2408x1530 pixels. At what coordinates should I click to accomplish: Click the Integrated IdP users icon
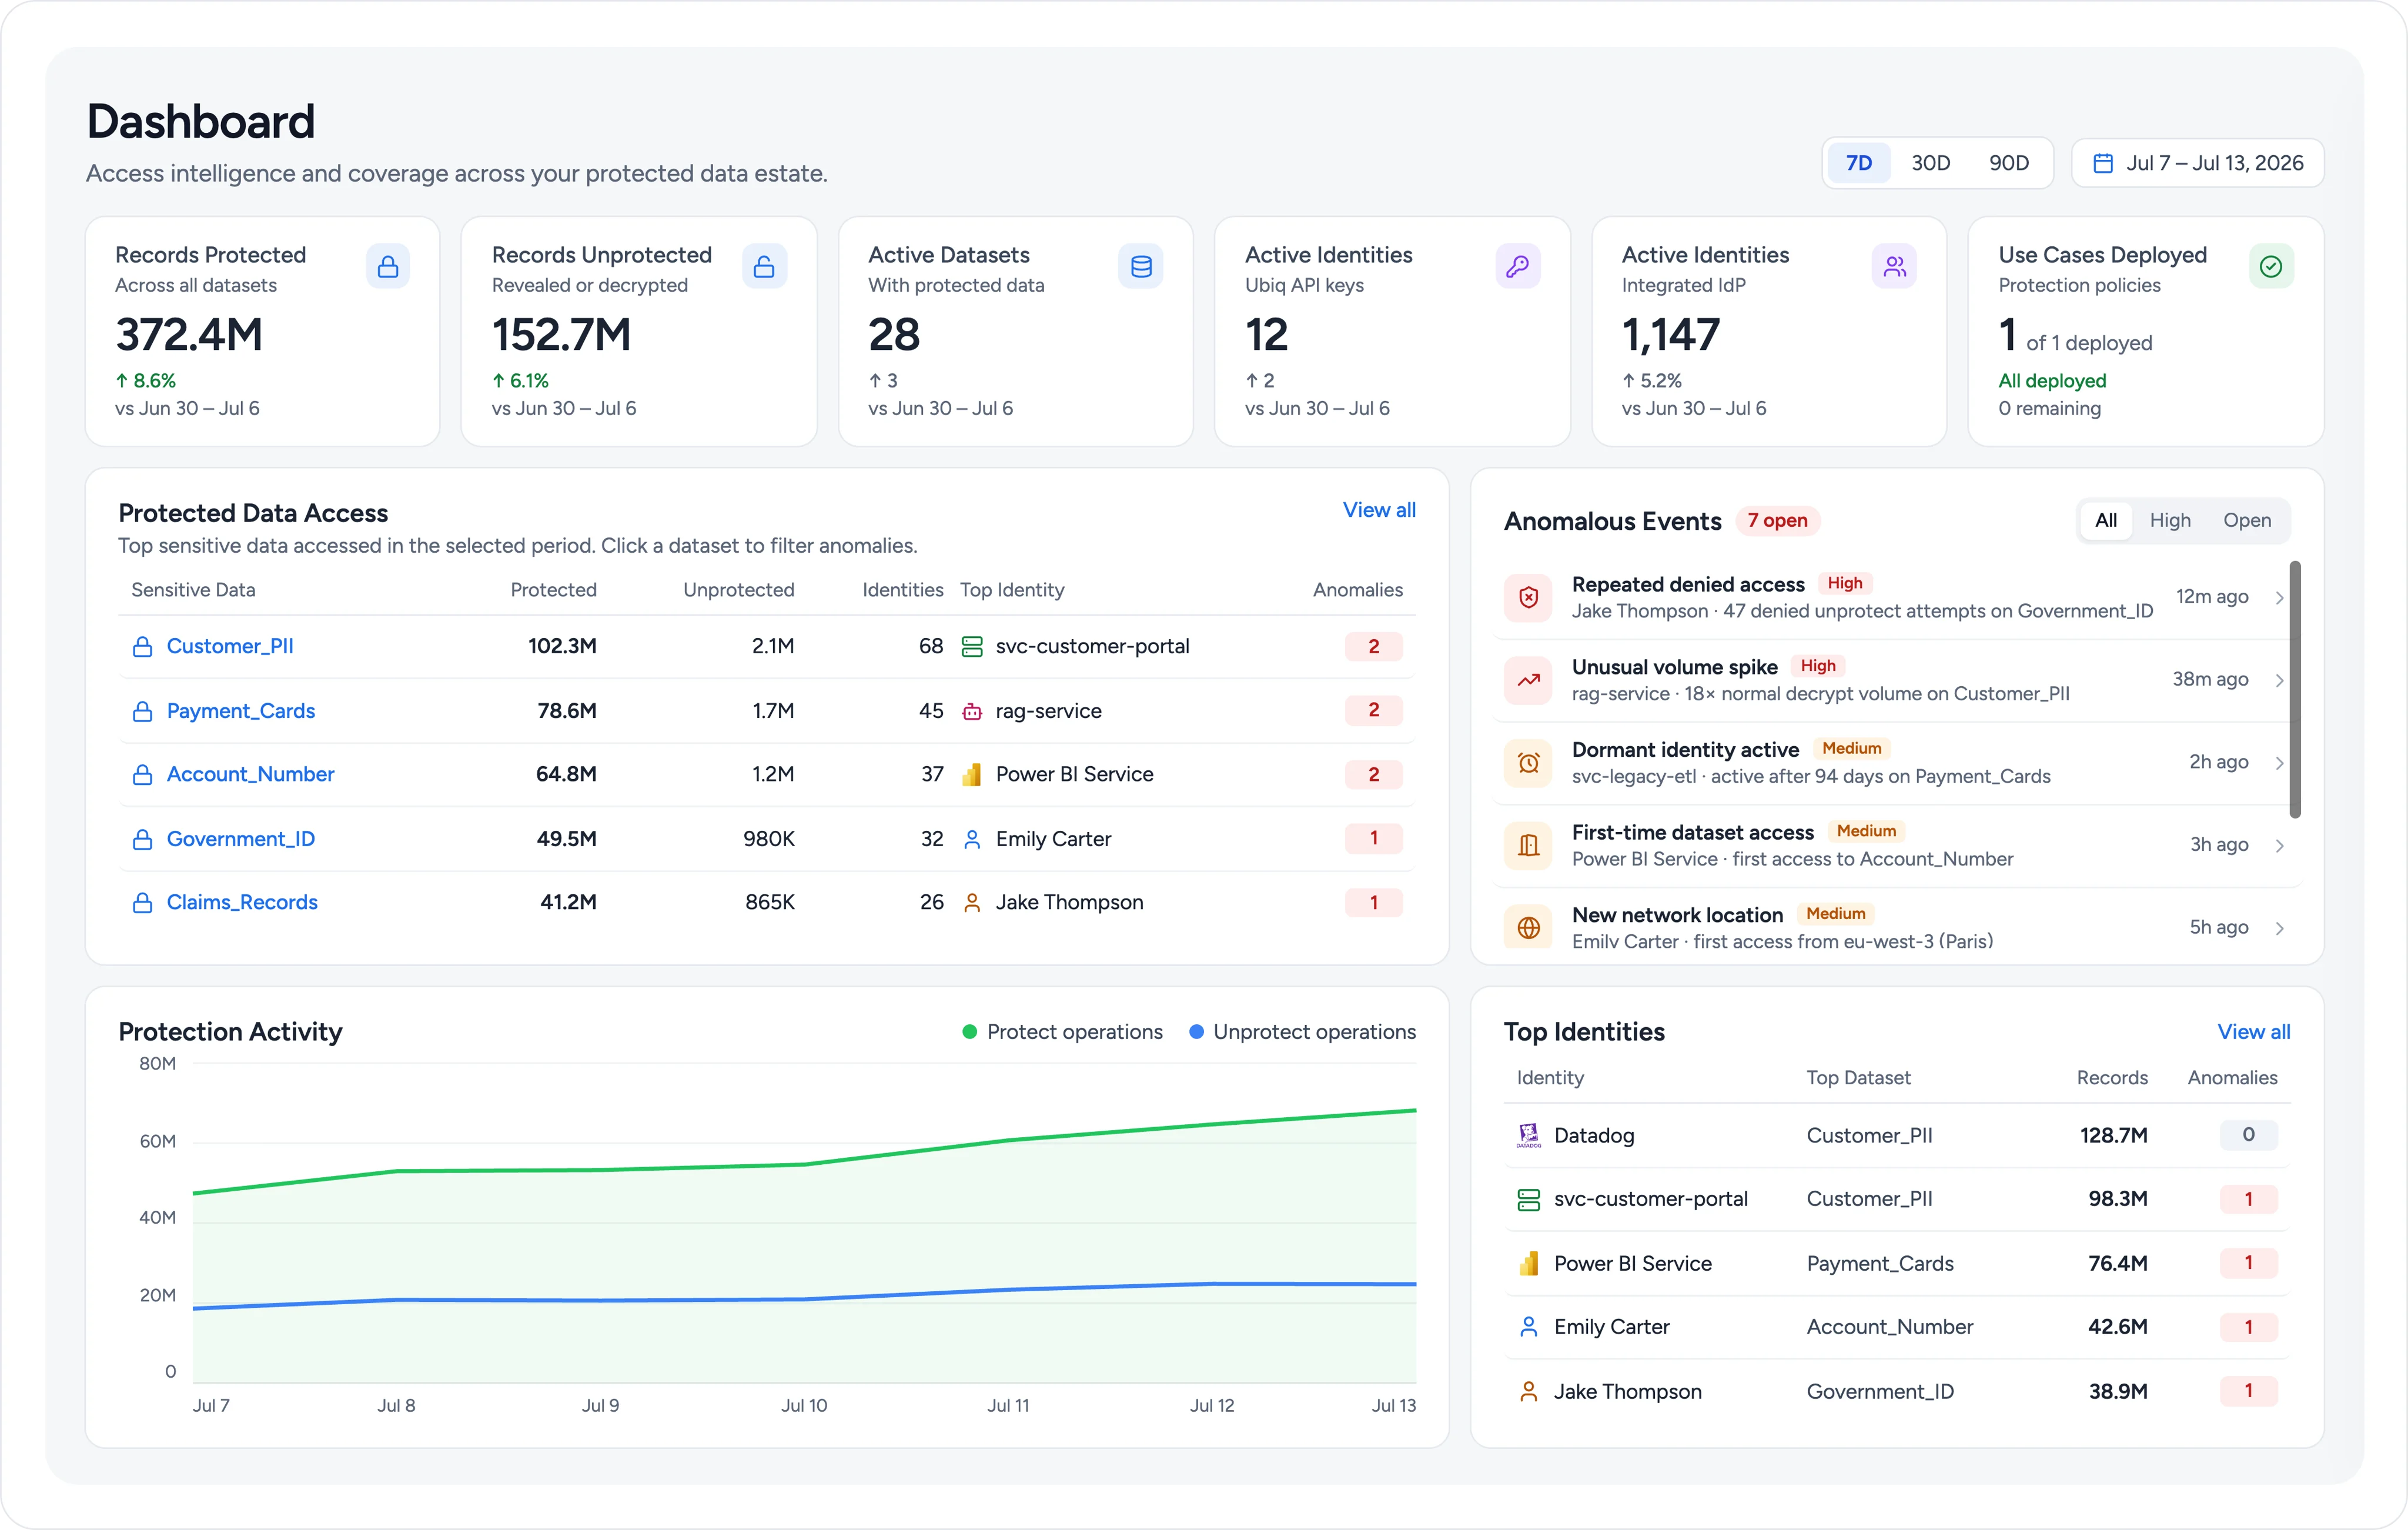pyautogui.click(x=1894, y=266)
